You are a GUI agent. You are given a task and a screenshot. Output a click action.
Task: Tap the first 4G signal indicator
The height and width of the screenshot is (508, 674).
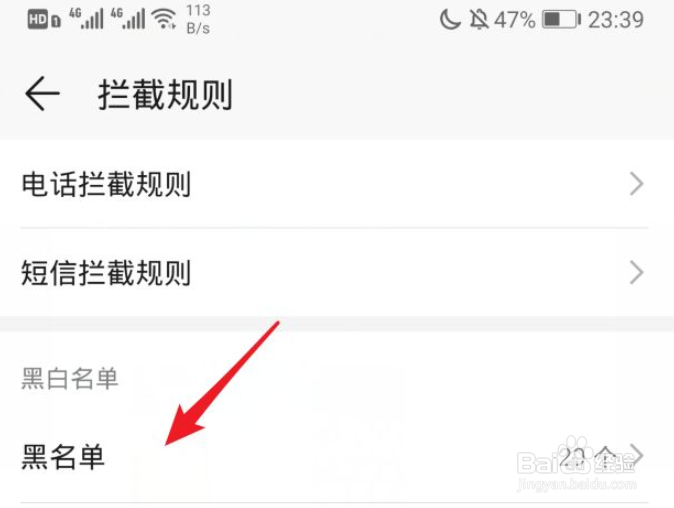86,19
